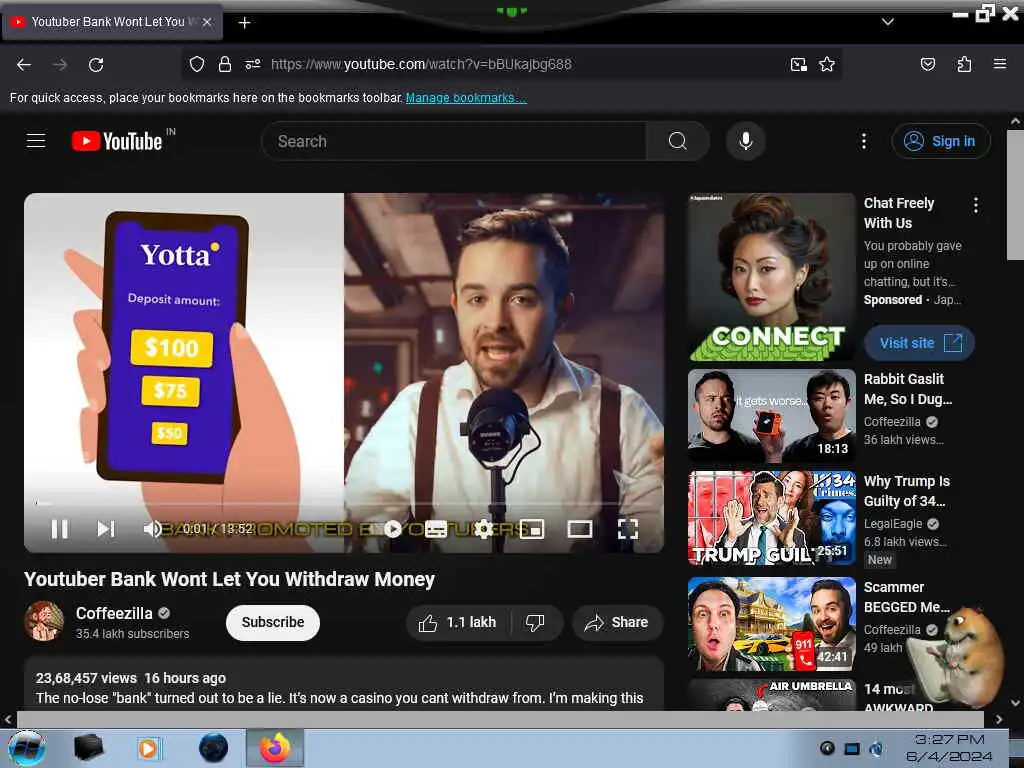
Task: Skip to the next video
Action: (x=106, y=529)
